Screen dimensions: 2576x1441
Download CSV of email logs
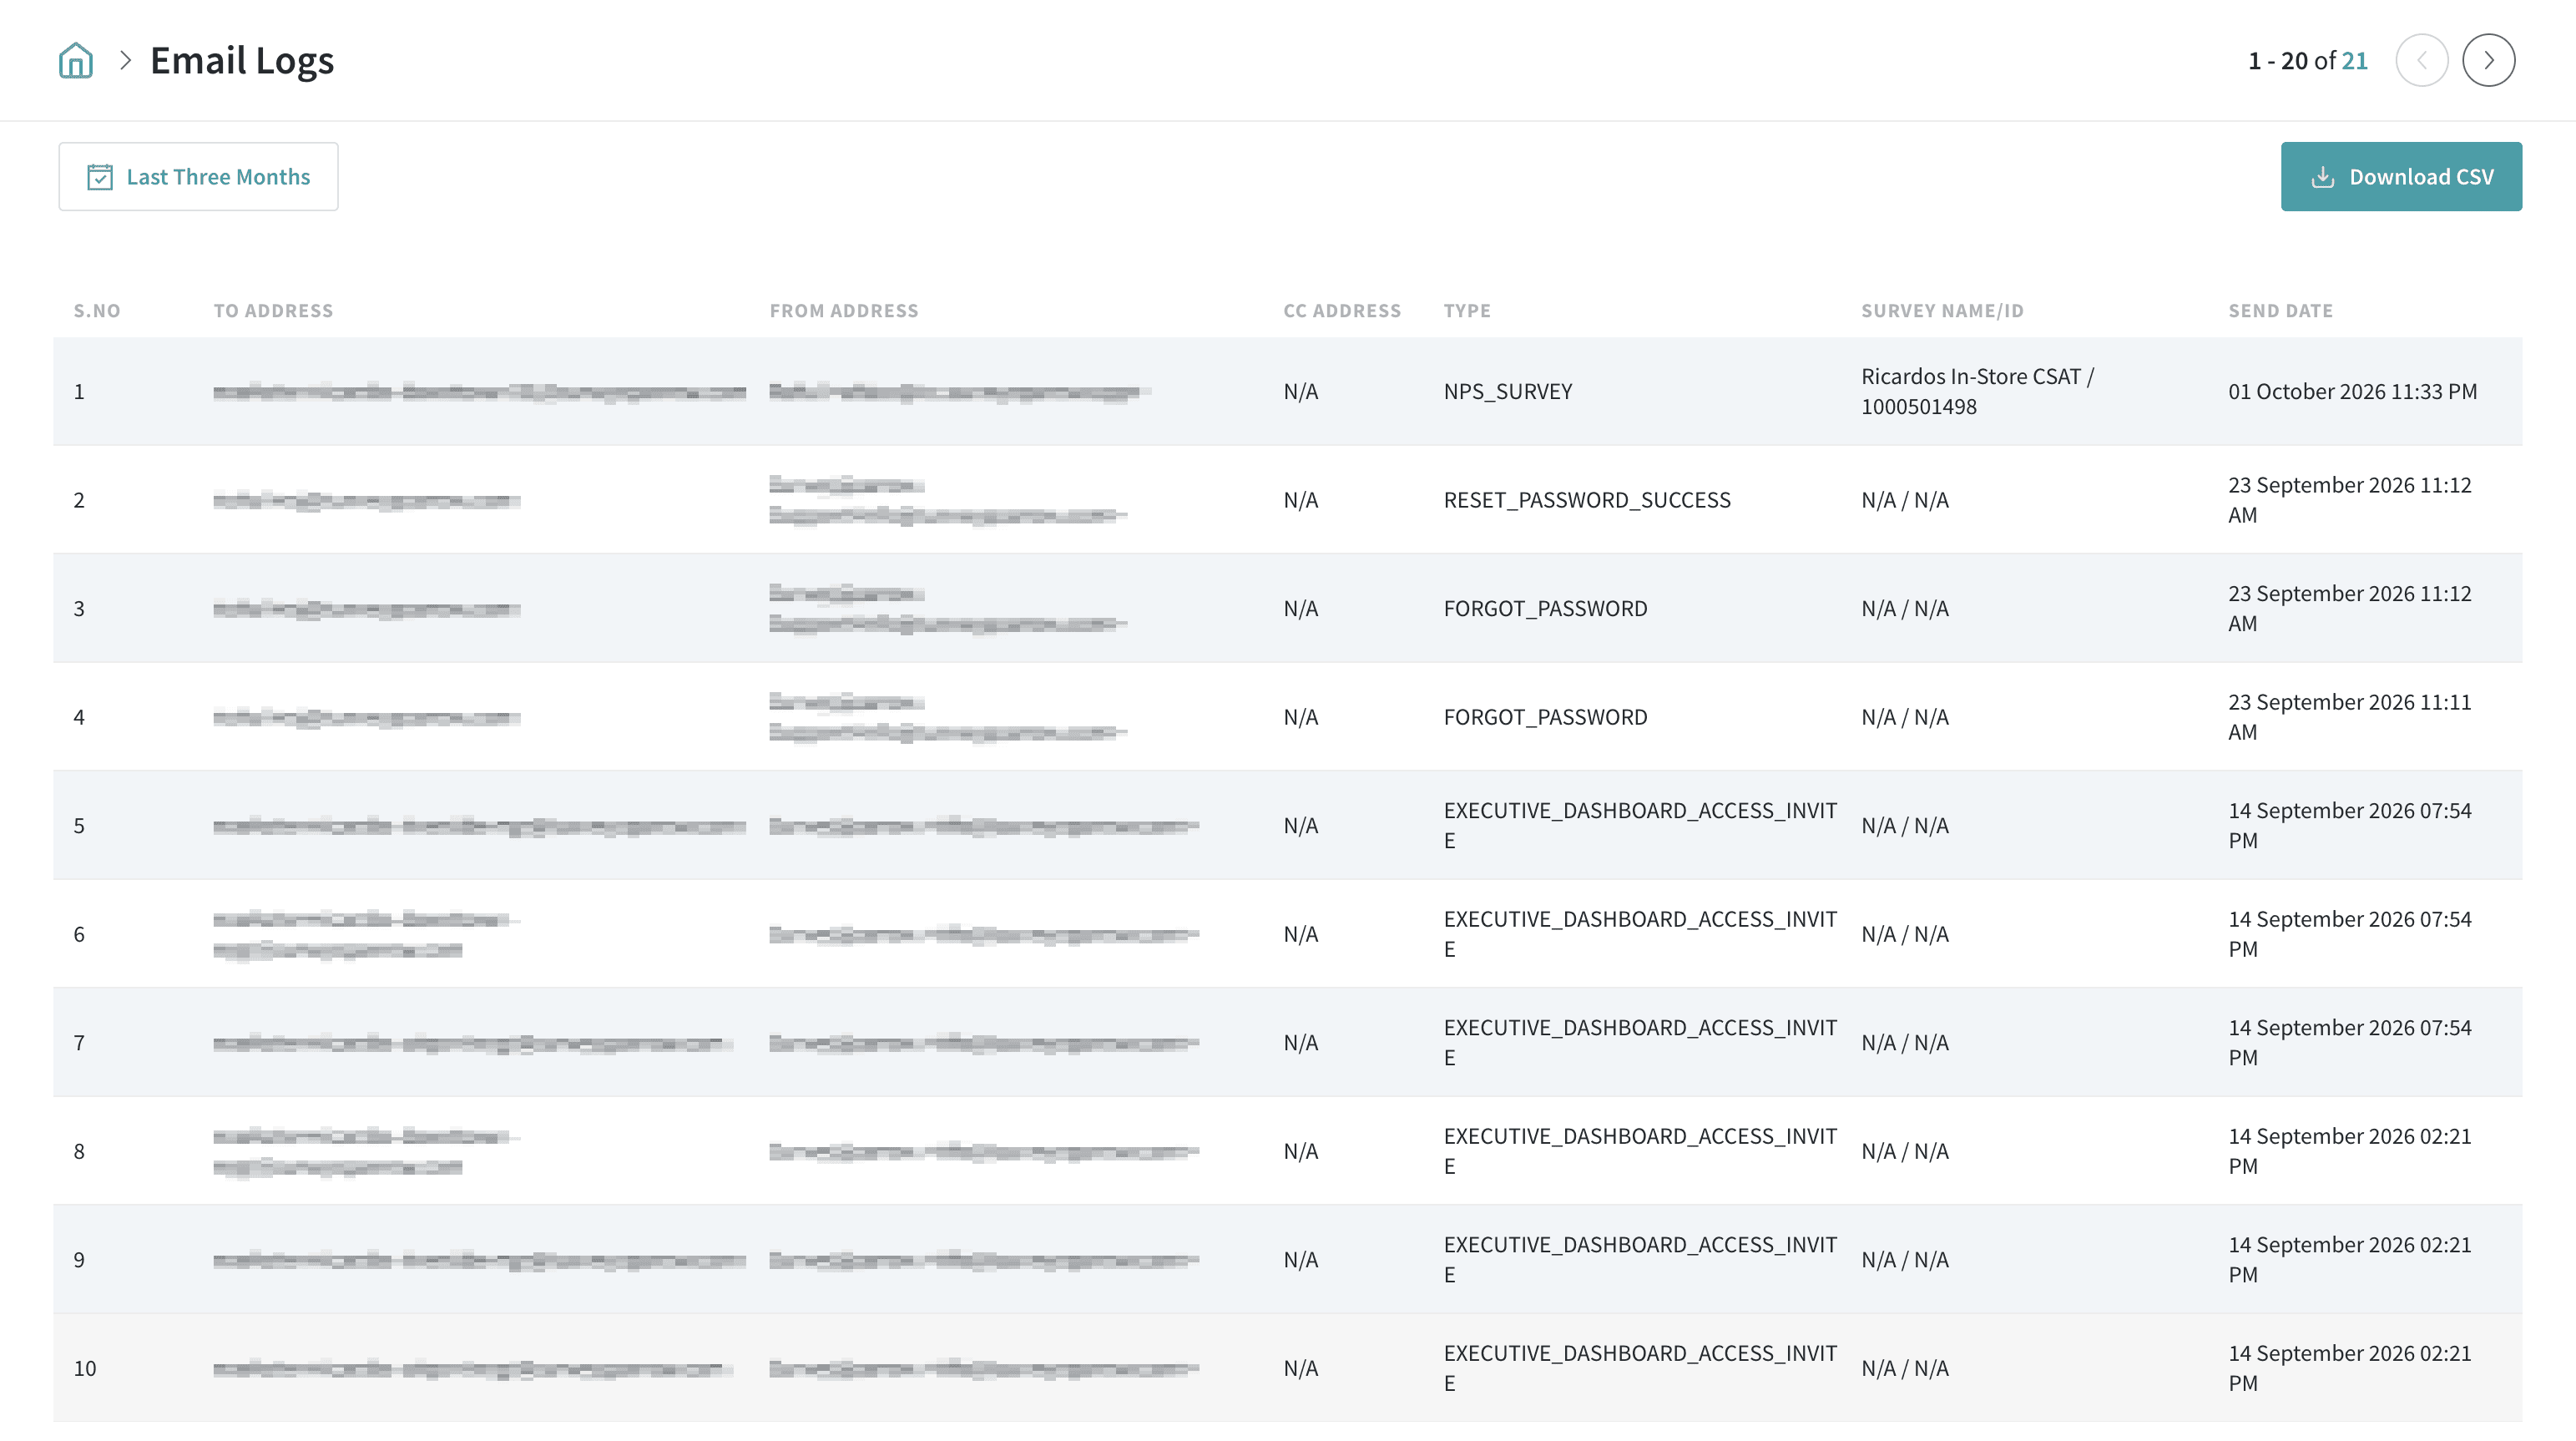[2401, 176]
